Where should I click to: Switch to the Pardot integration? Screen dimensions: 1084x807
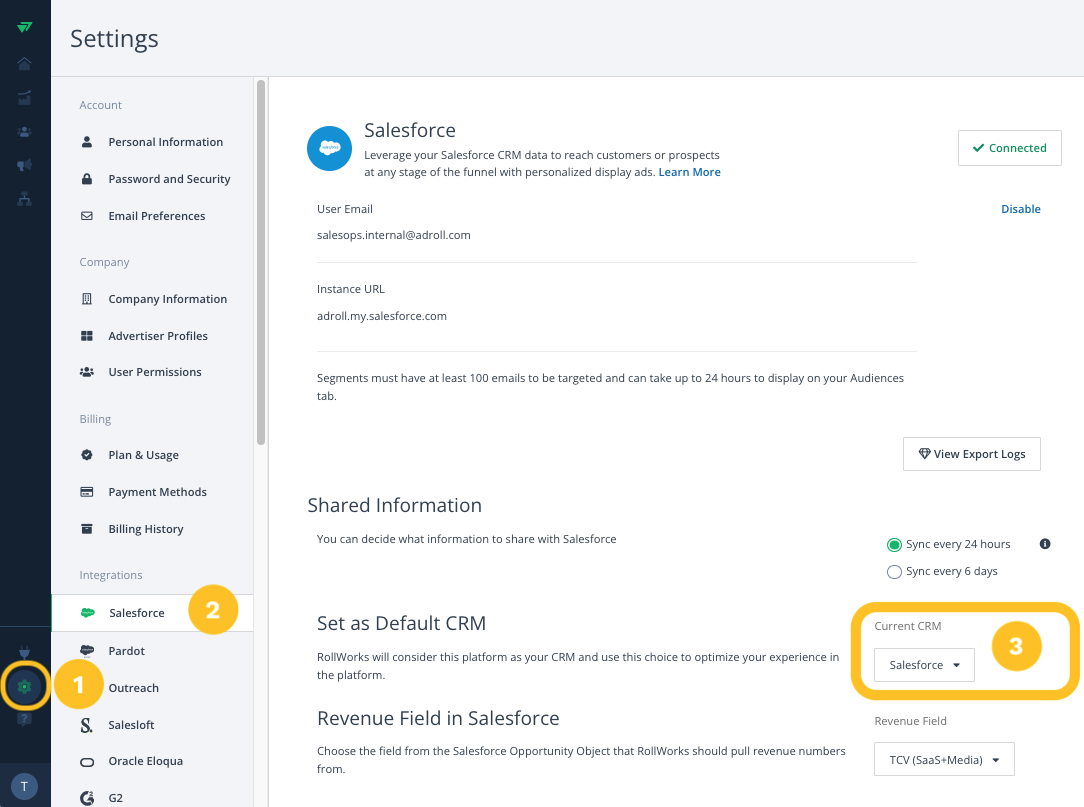[x=127, y=650]
